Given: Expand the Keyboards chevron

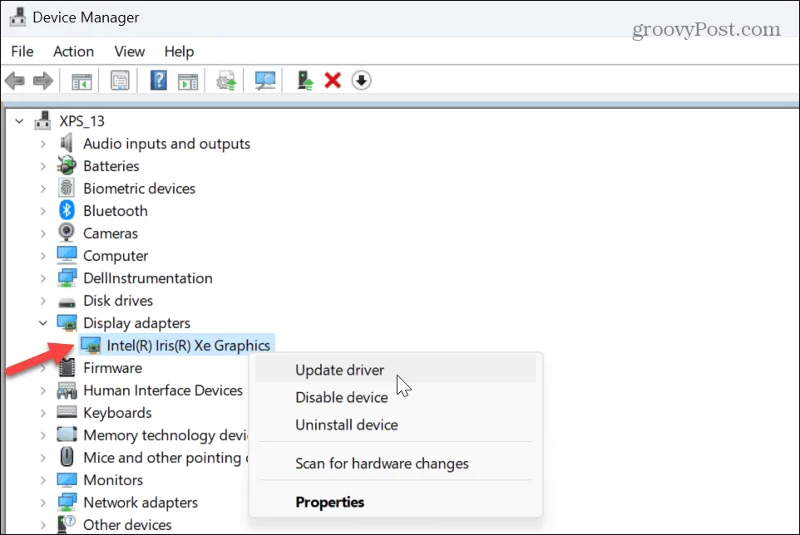Looking at the screenshot, I should [43, 413].
